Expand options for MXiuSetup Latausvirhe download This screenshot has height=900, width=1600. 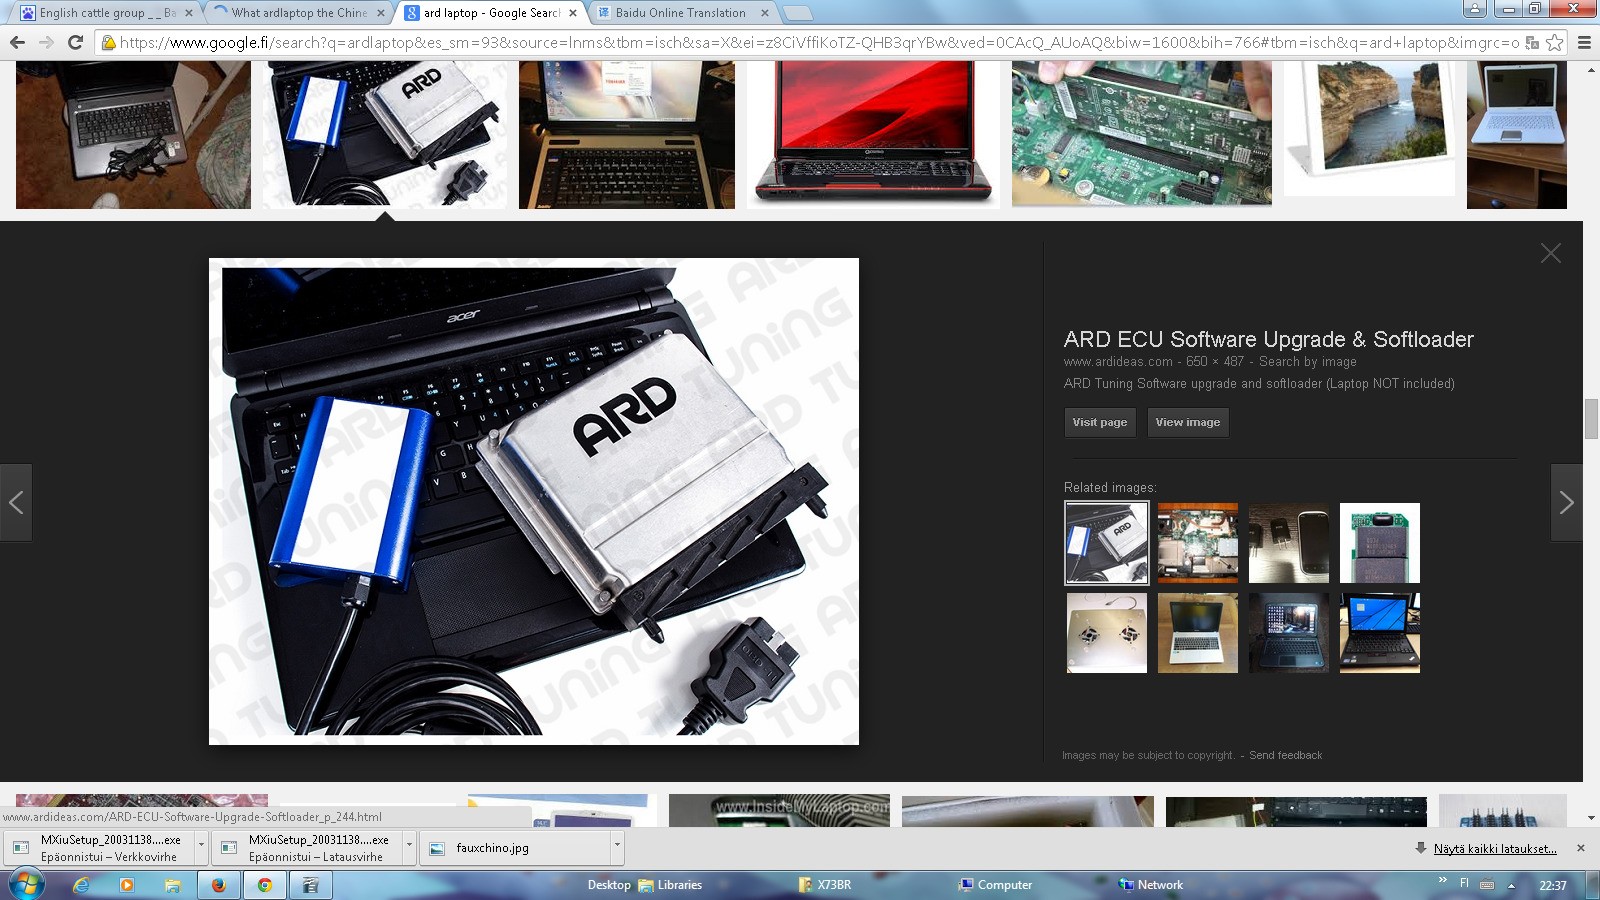pos(409,848)
